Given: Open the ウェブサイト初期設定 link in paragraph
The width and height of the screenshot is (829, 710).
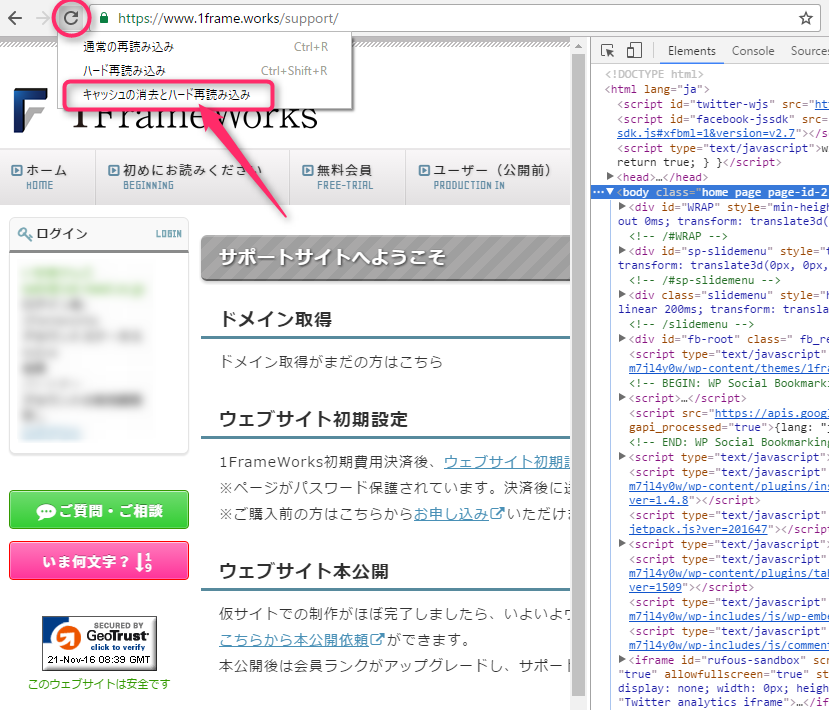Looking at the screenshot, I should tap(506, 462).
